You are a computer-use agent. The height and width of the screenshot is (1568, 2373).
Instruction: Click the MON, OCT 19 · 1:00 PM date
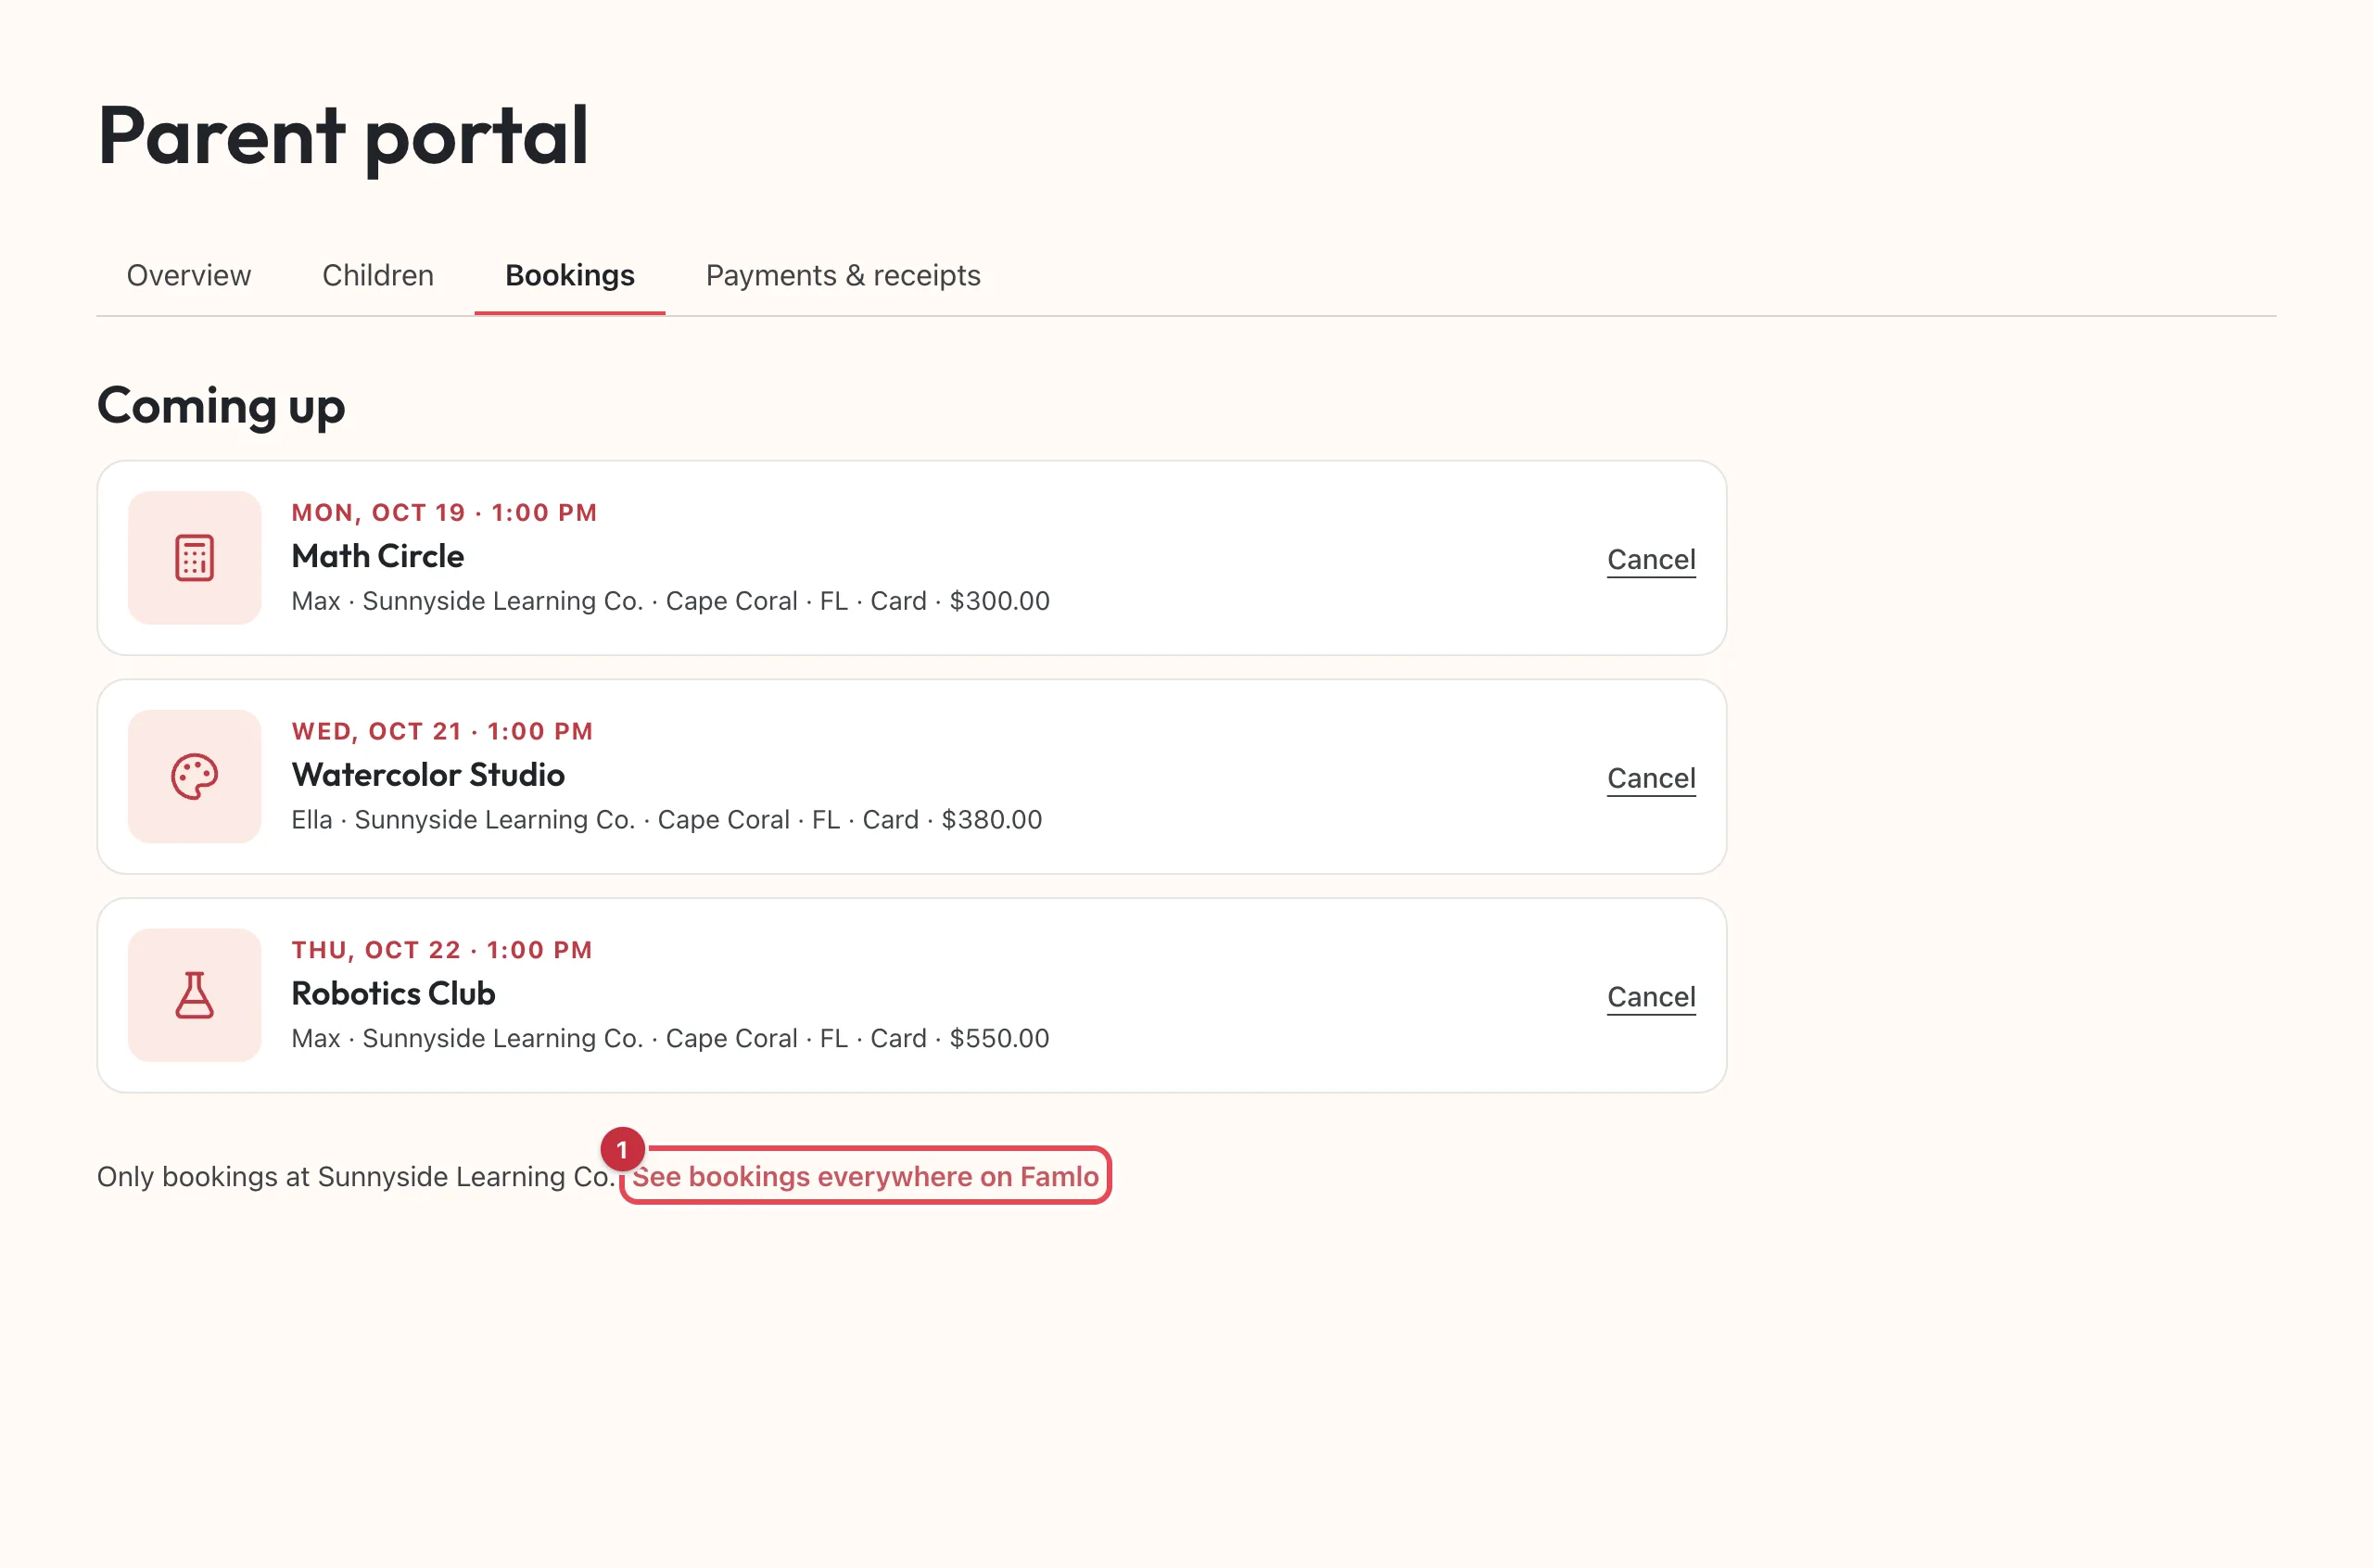(444, 513)
